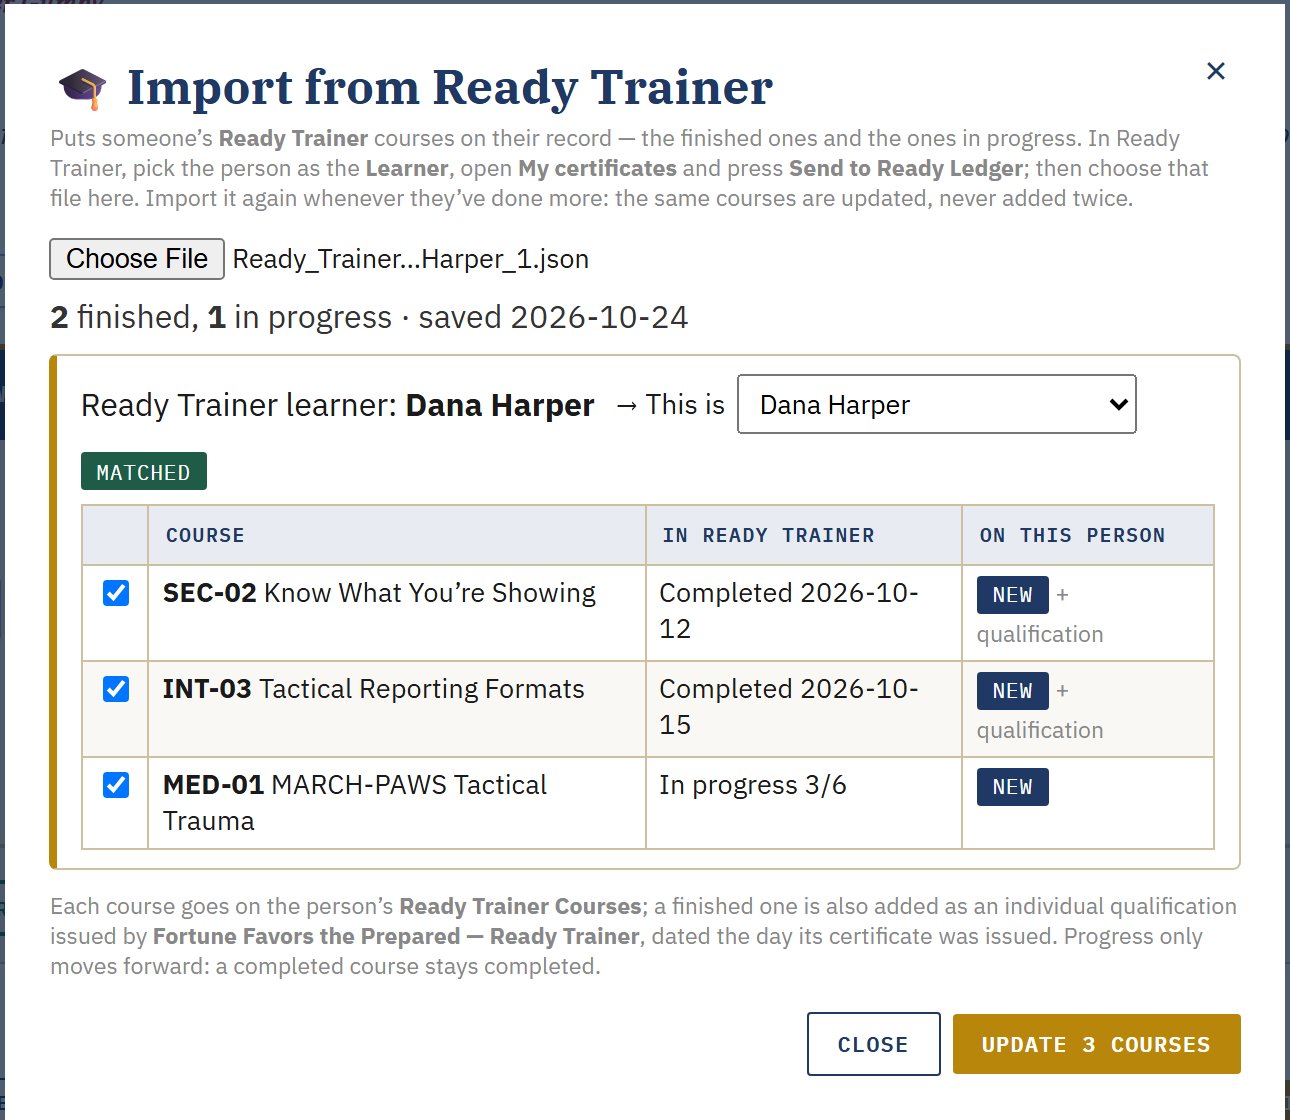
Task: Uncheck the INT-03 course checkbox
Action: (116, 689)
